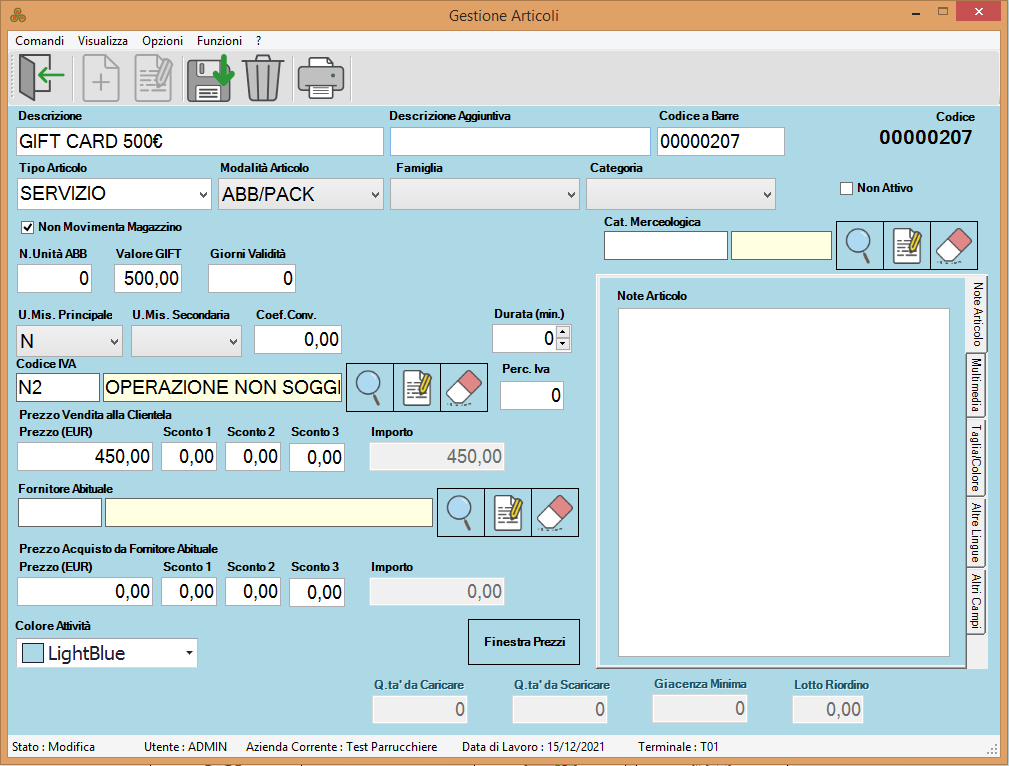Click the Descrizione Aggiuntiva text field
This screenshot has height=766, width=1009.
(519, 141)
